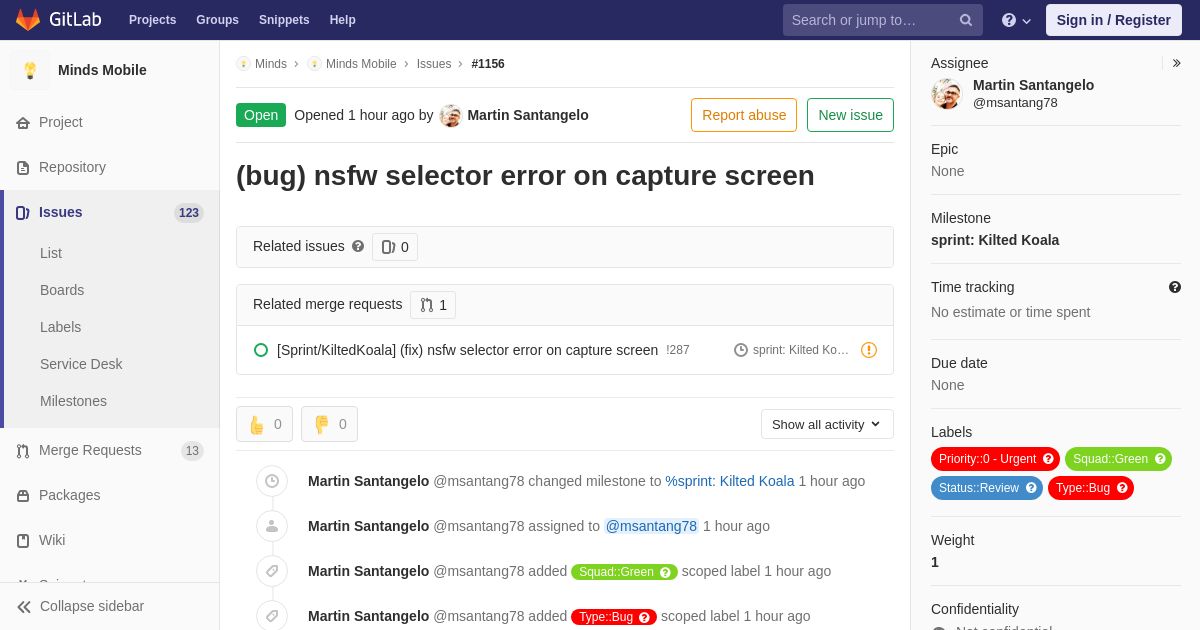Click the Wiki icon in sidebar
Screen dimensions: 1200x630
(x=23, y=540)
